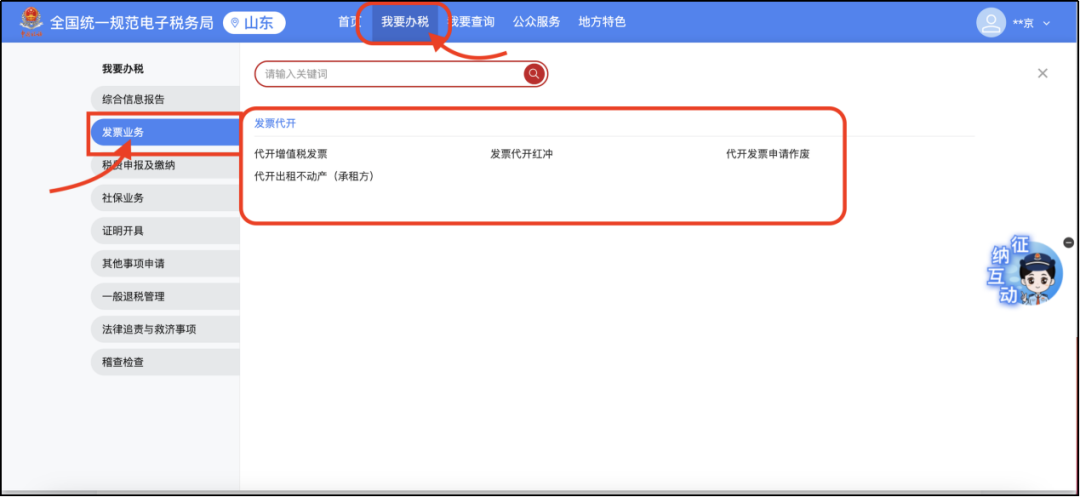Select 证明开具 in sidebar
This screenshot has width=1080, height=497.
click(x=165, y=231)
